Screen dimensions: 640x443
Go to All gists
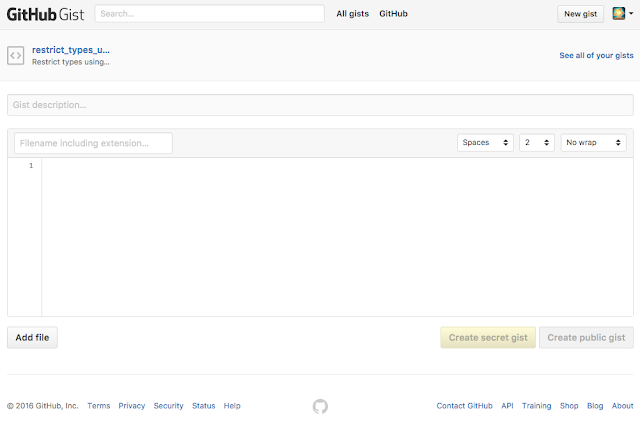point(353,13)
